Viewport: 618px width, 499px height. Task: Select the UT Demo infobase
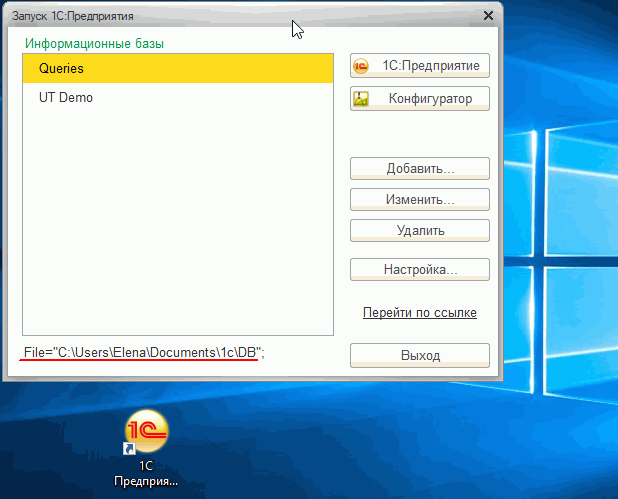[x=178, y=97]
